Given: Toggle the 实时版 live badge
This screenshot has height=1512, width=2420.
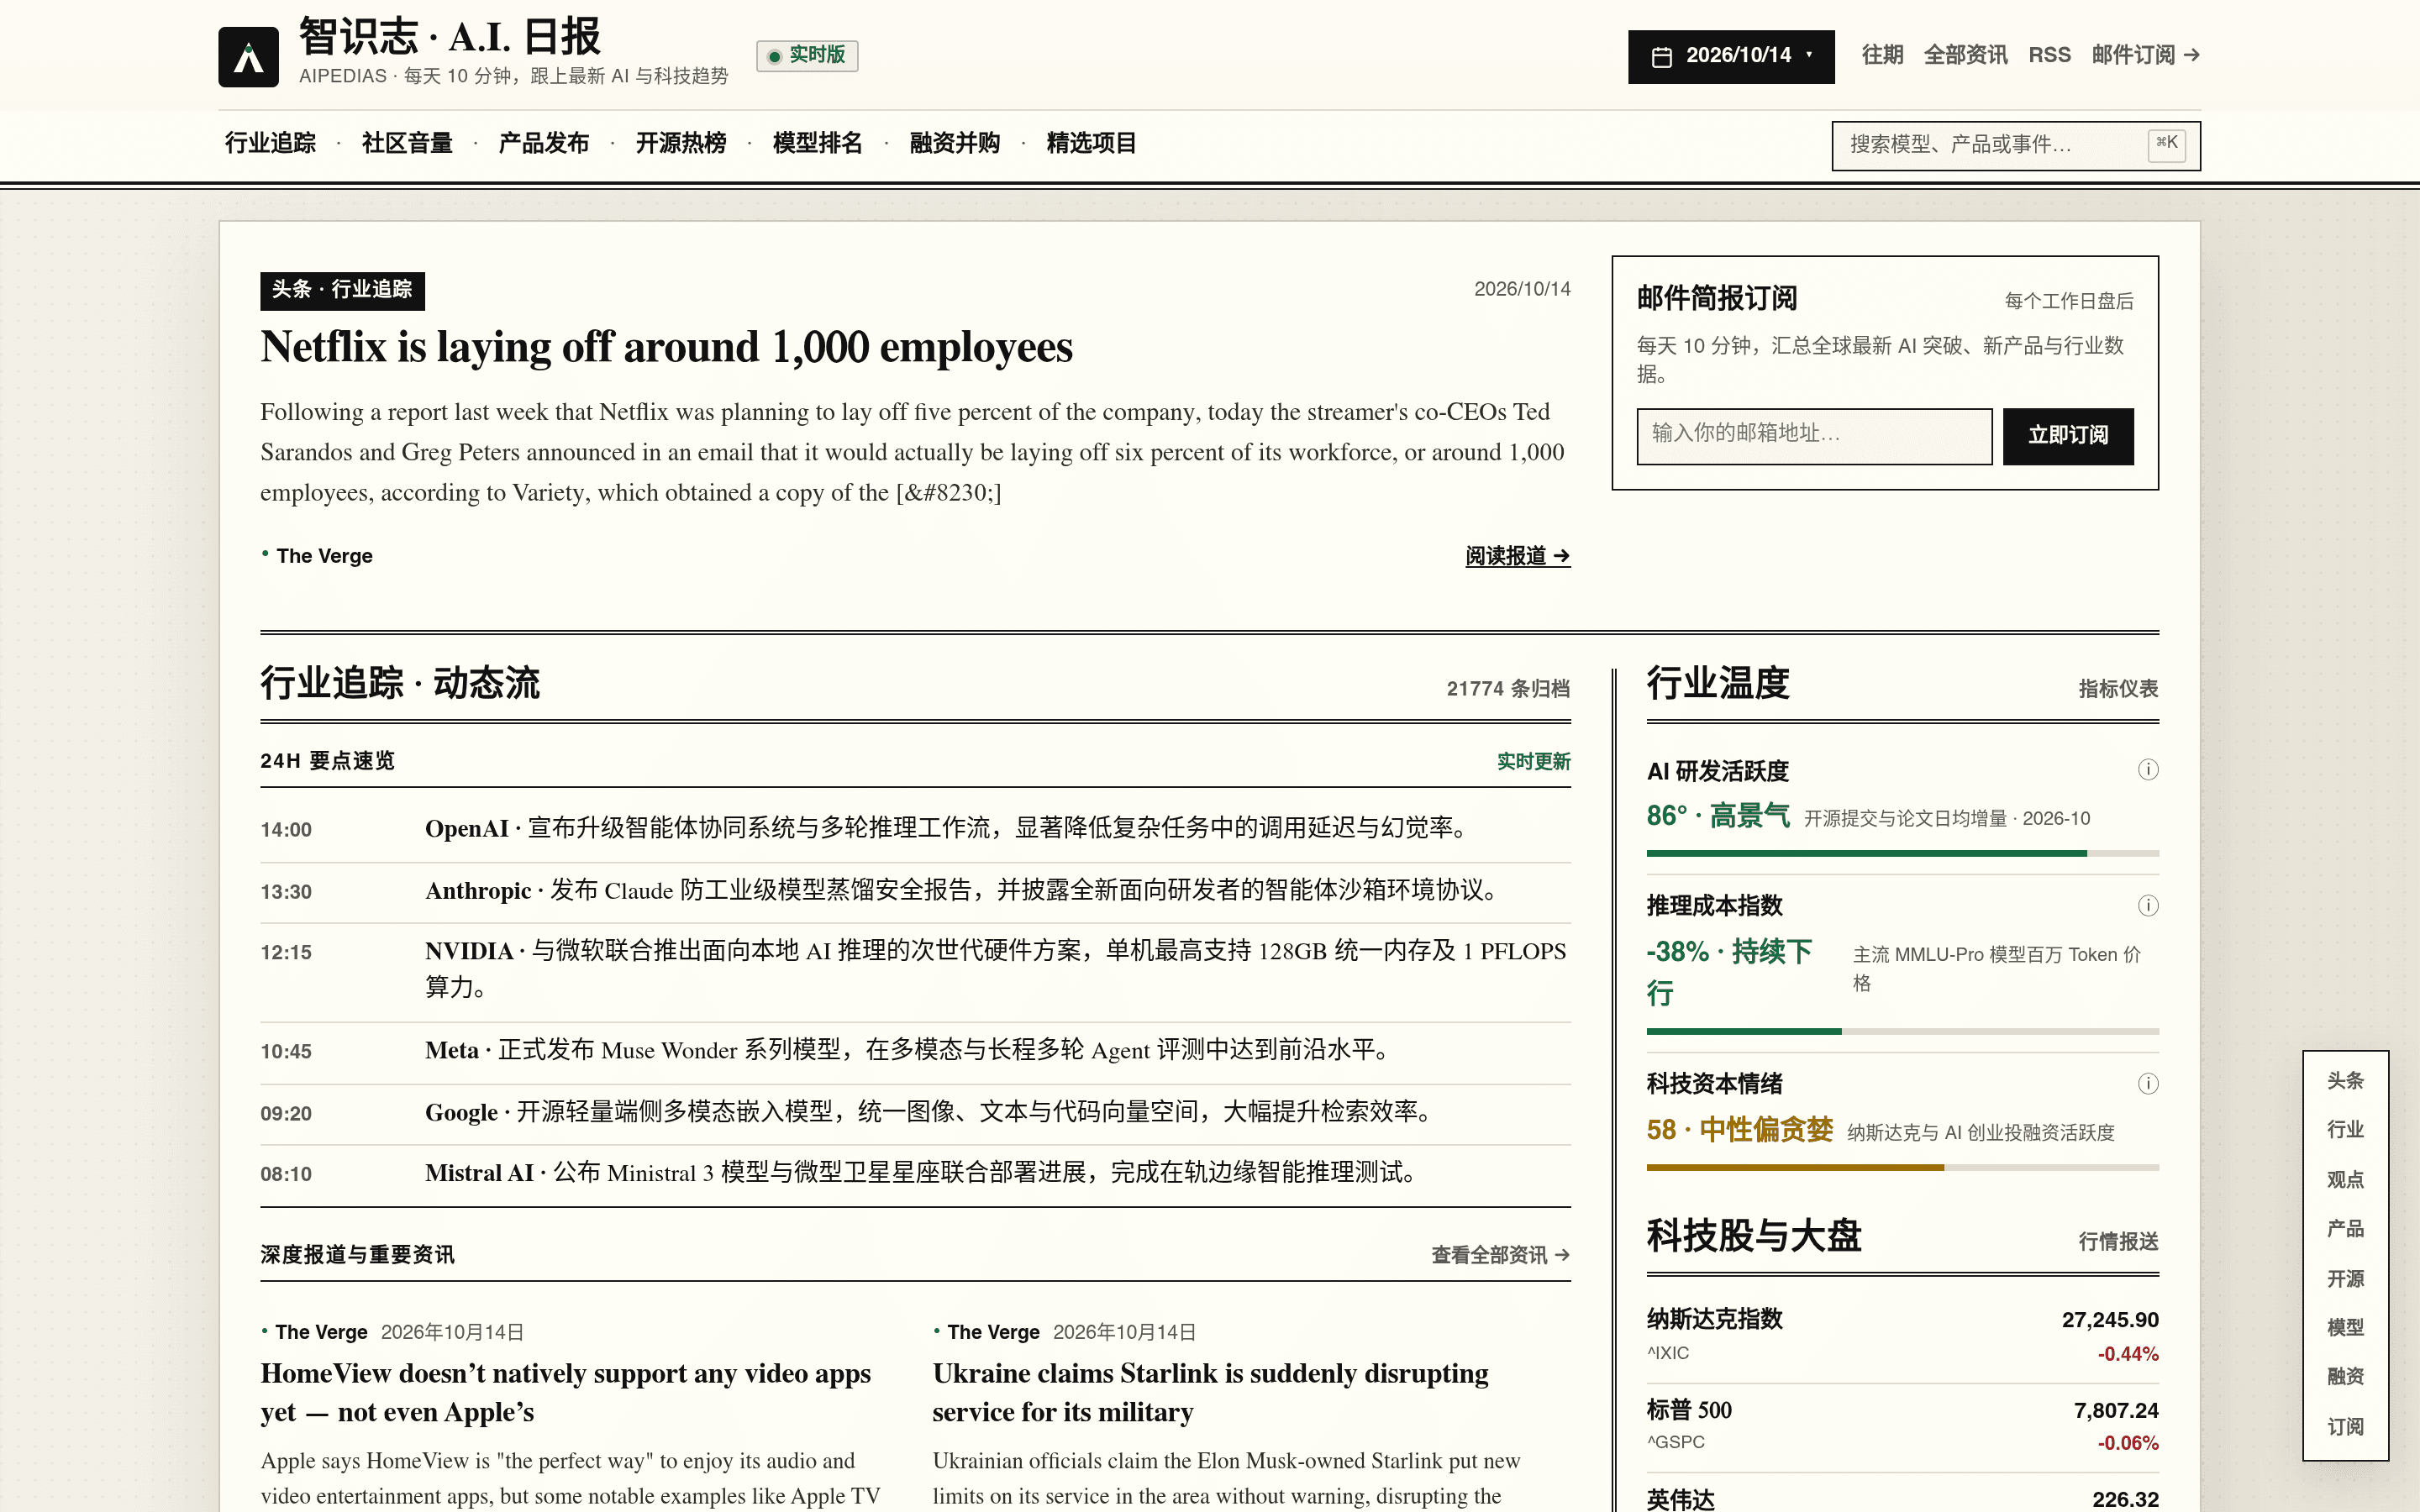Looking at the screenshot, I should coord(806,55).
